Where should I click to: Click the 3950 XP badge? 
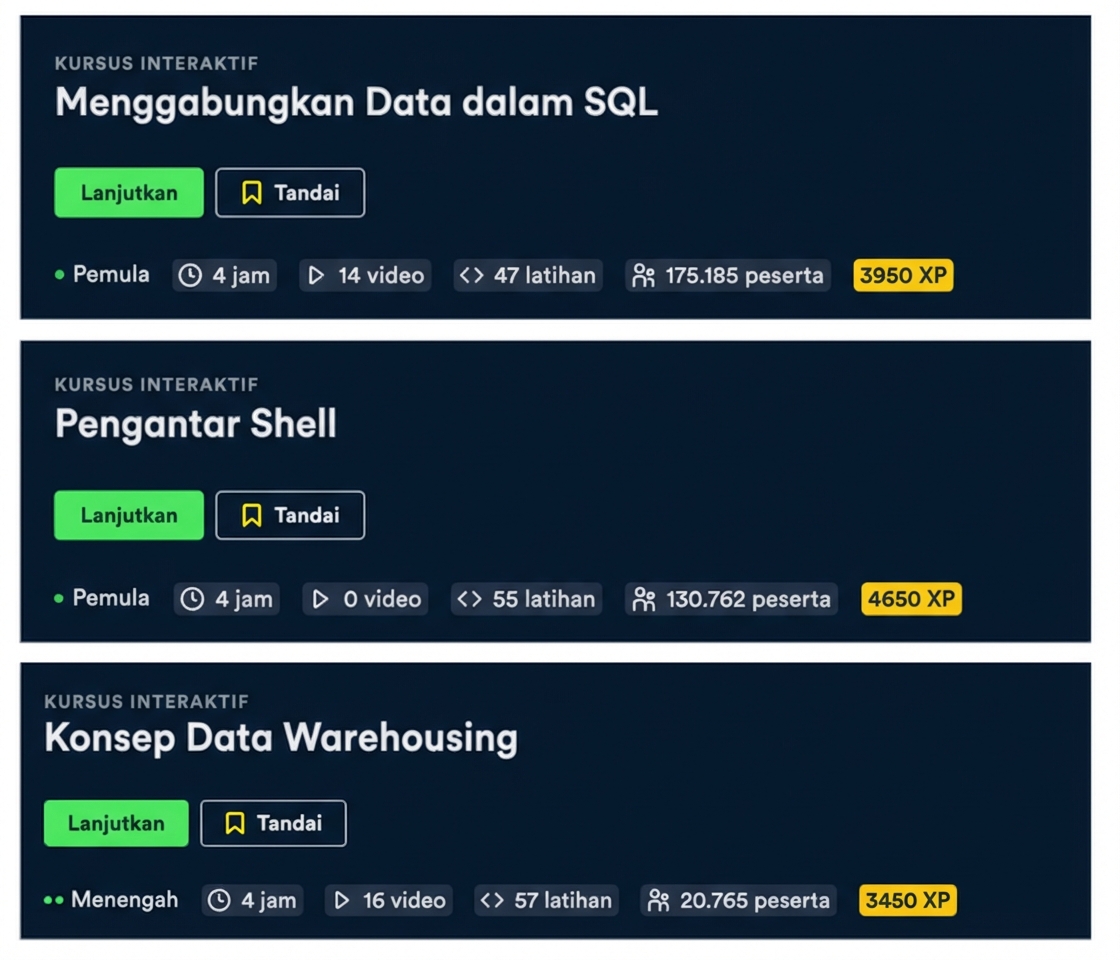point(902,275)
